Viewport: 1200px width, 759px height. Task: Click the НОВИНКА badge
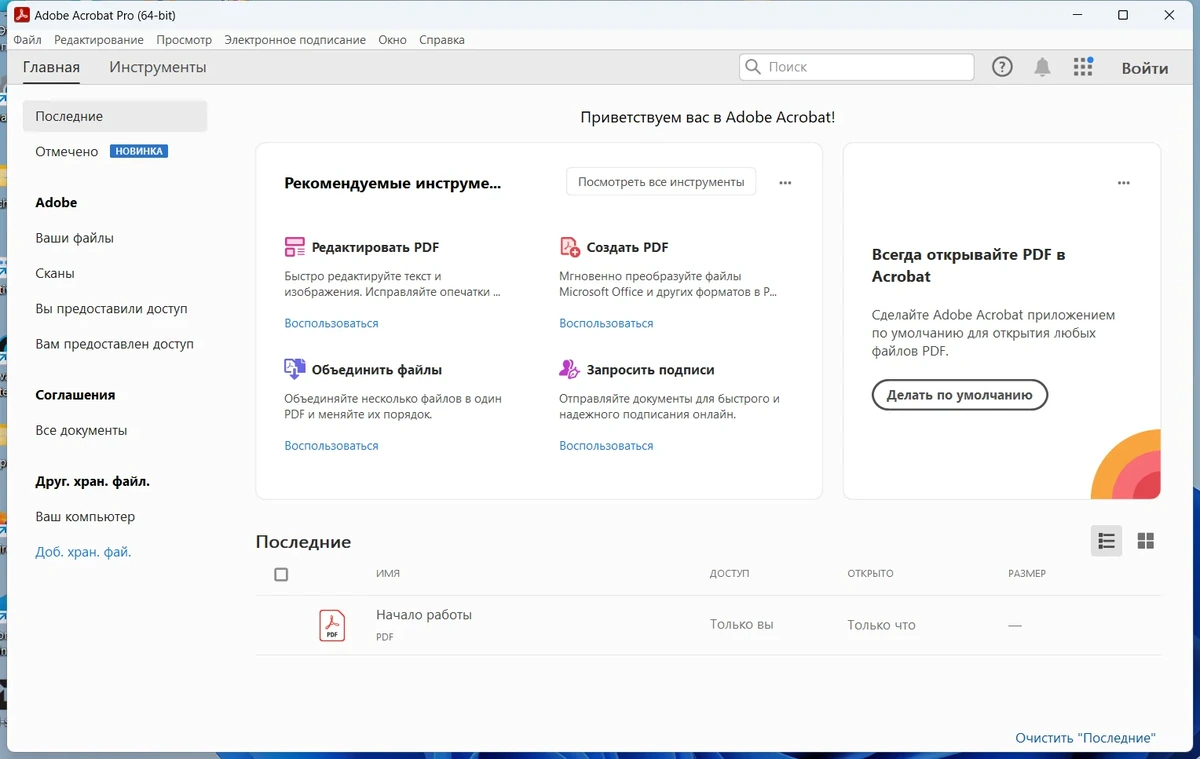[138, 151]
